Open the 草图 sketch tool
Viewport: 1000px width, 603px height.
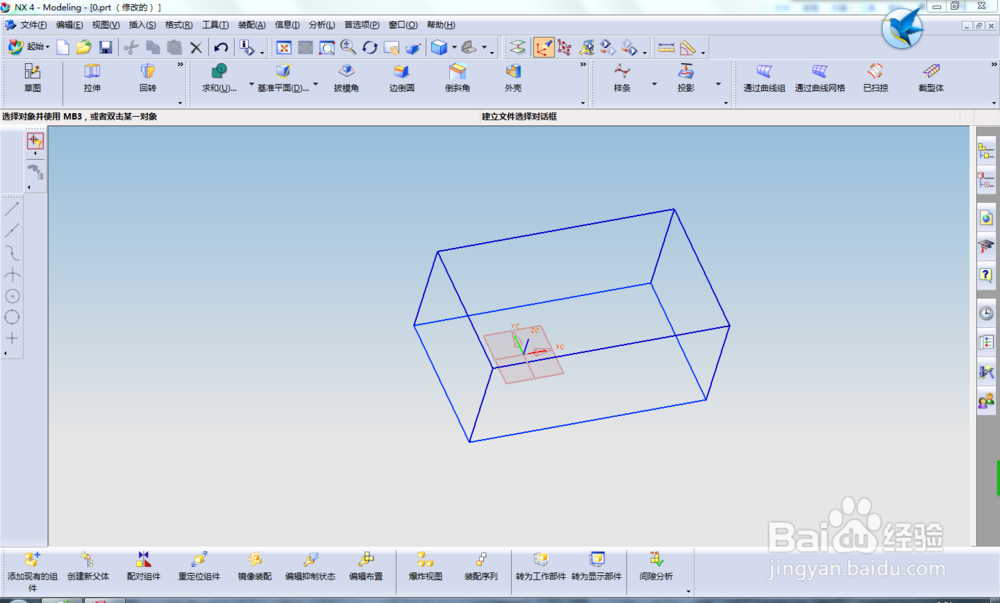coord(33,78)
